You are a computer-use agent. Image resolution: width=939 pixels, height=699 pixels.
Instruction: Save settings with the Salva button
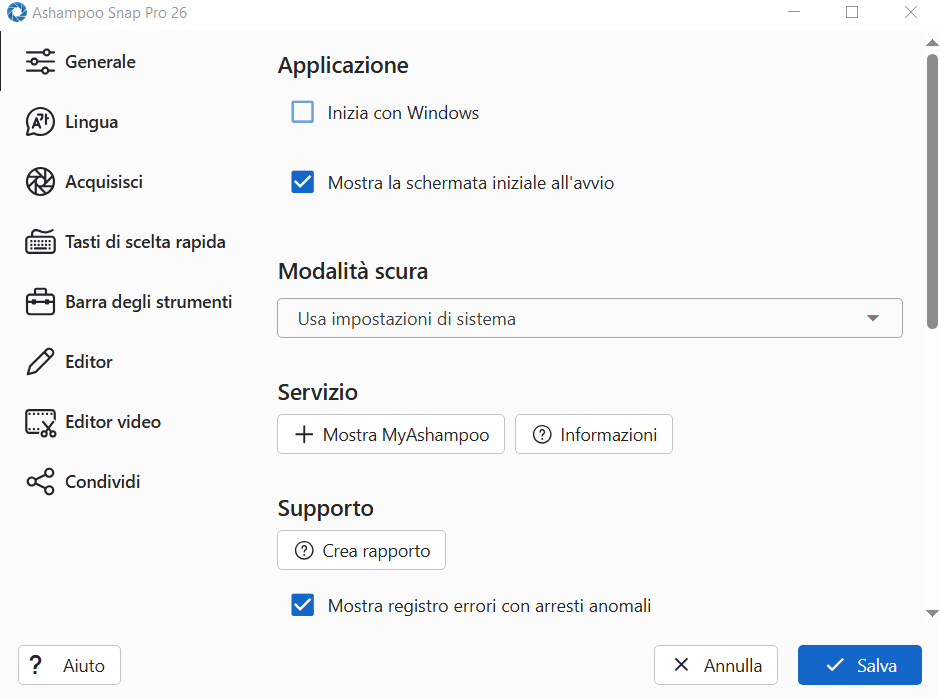click(859, 665)
